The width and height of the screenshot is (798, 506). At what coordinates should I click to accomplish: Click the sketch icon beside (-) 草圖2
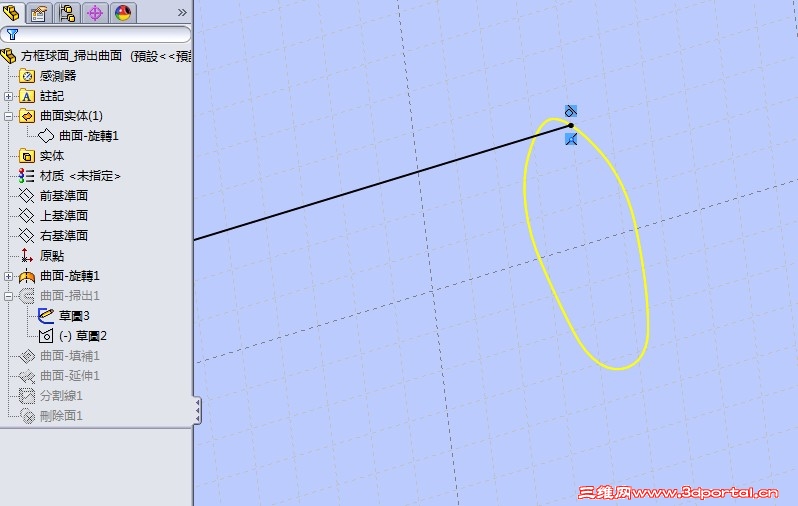coord(46,335)
